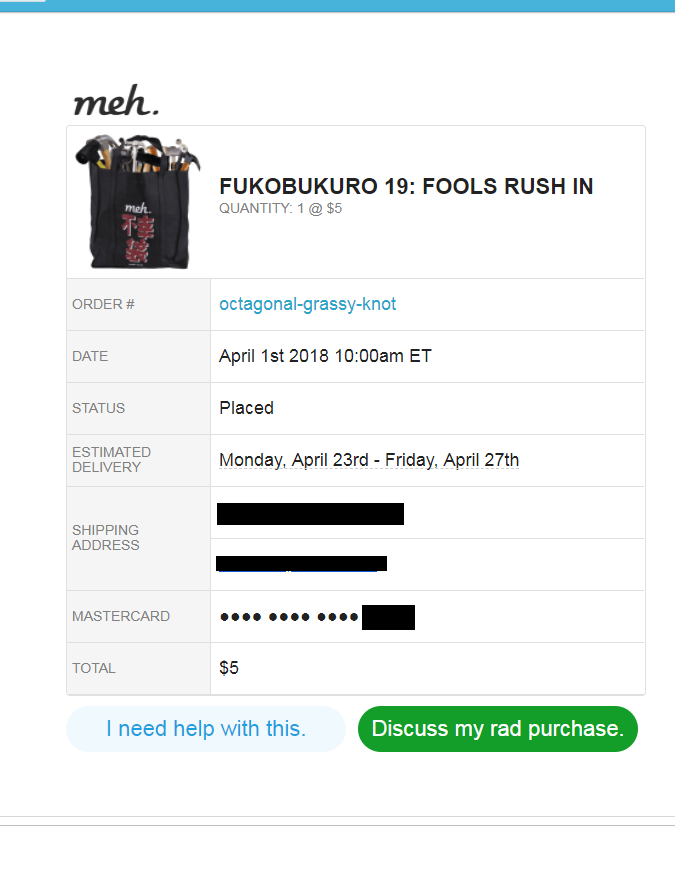Screen dimensions: 675x880
Task: Click the second redacted shipping address line
Action: (301, 564)
